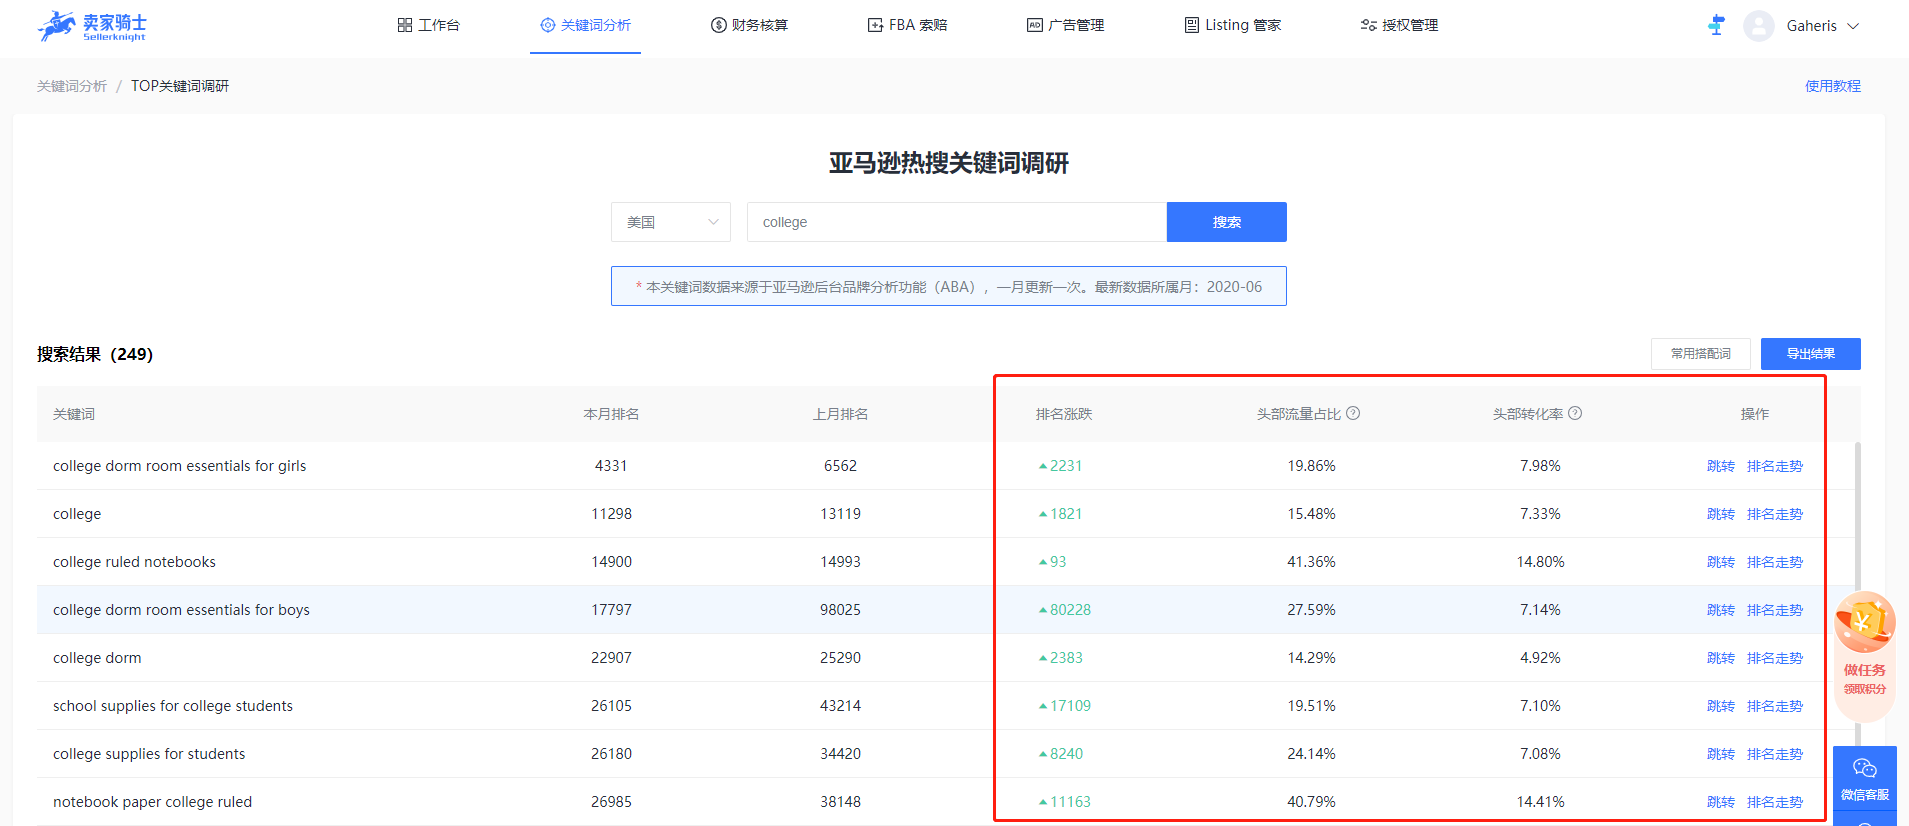Click the blue signpost icon in header

coord(1716,26)
